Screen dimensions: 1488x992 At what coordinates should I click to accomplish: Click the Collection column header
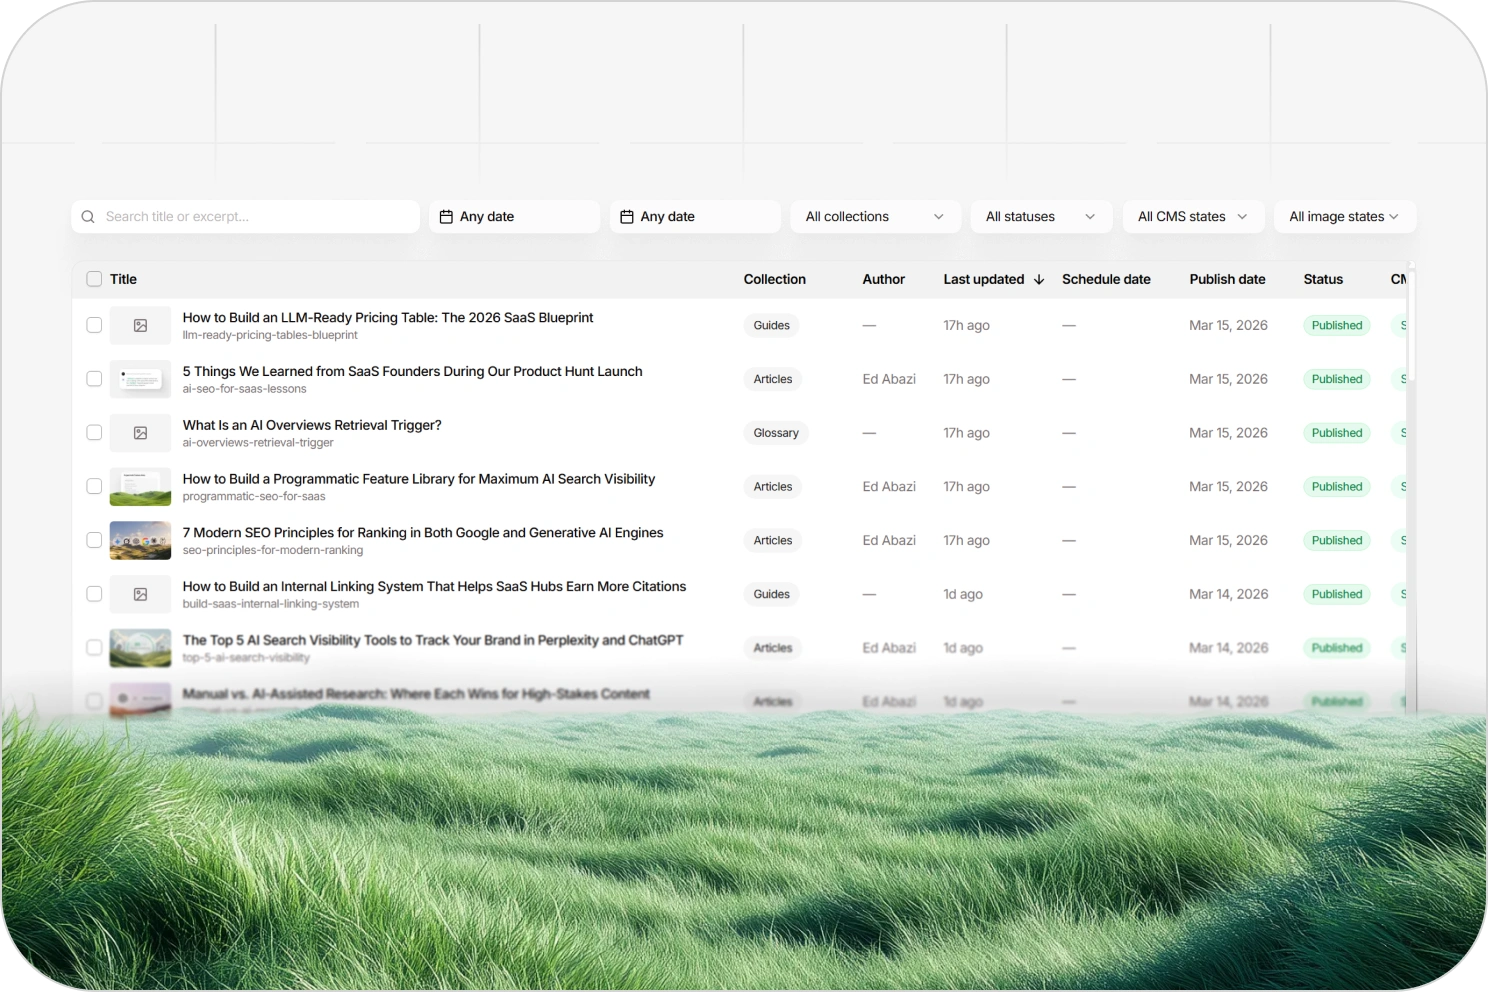775,279
